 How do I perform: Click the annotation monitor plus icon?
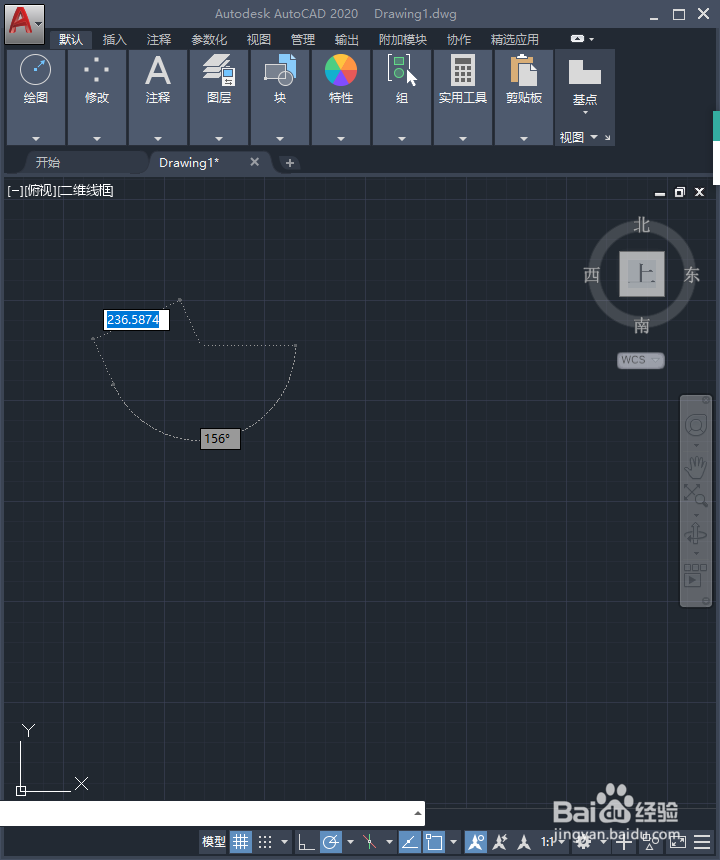tap(624, 841)
